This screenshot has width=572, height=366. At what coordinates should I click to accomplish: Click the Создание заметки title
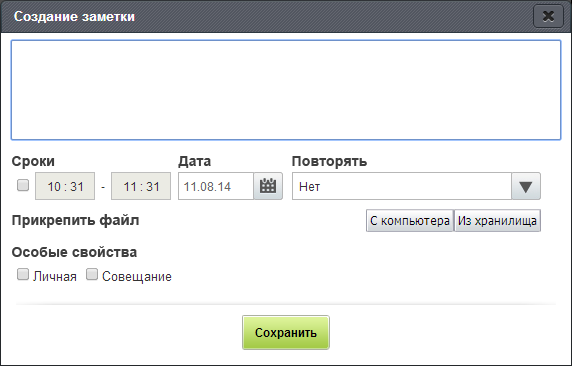point(74,16)
